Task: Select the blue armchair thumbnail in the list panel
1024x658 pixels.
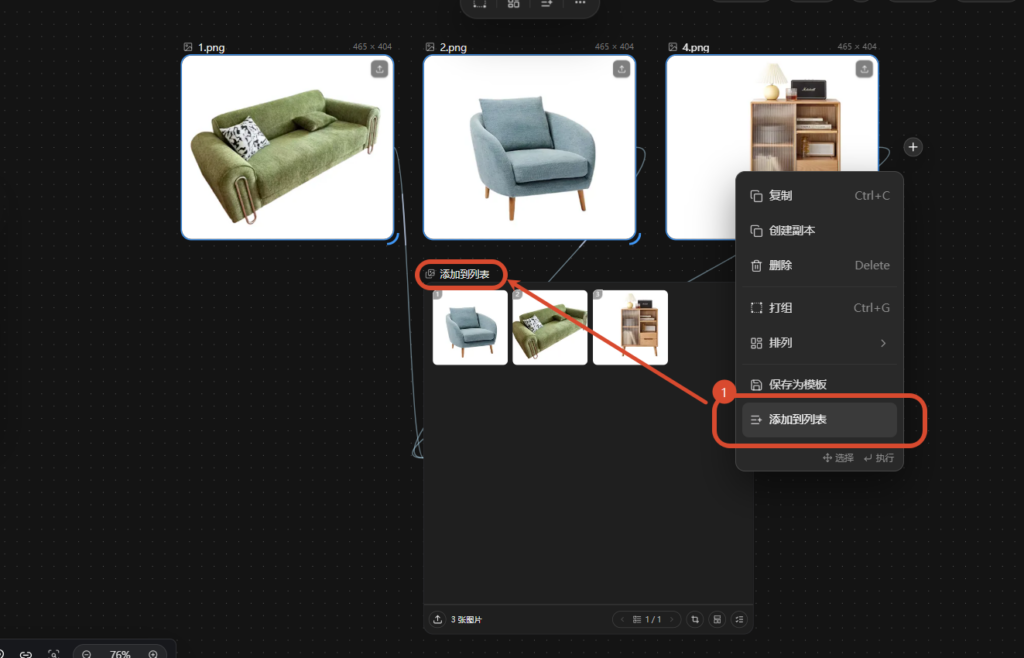Action: click(x=470, y=327)
